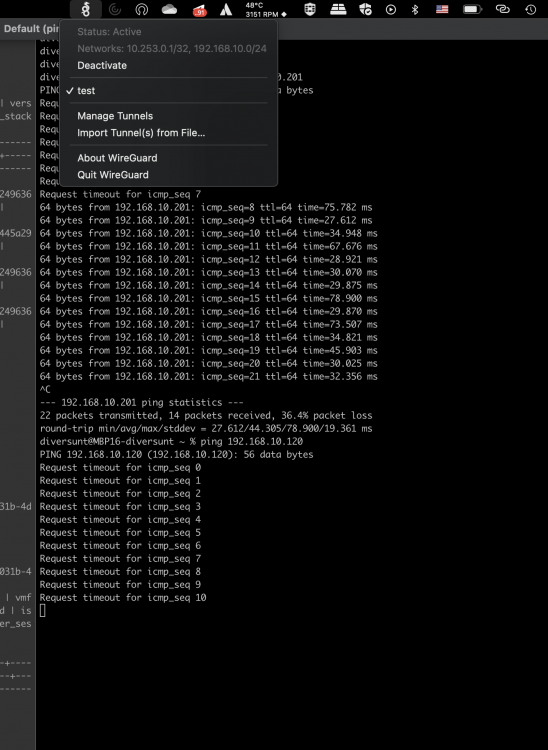Open the US flag input source menu

[x=442, y=9]
